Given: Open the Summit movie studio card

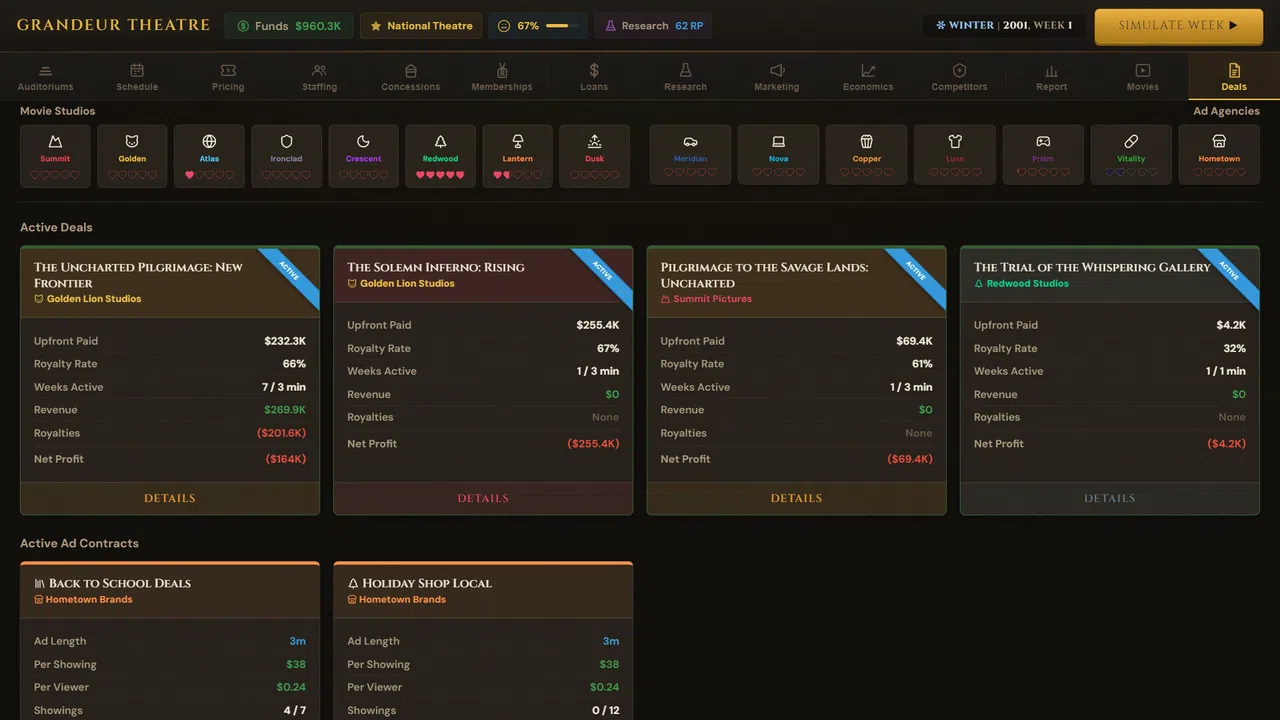Looking at the screenshot, I should pyautogui.click(x=55, y=155).
